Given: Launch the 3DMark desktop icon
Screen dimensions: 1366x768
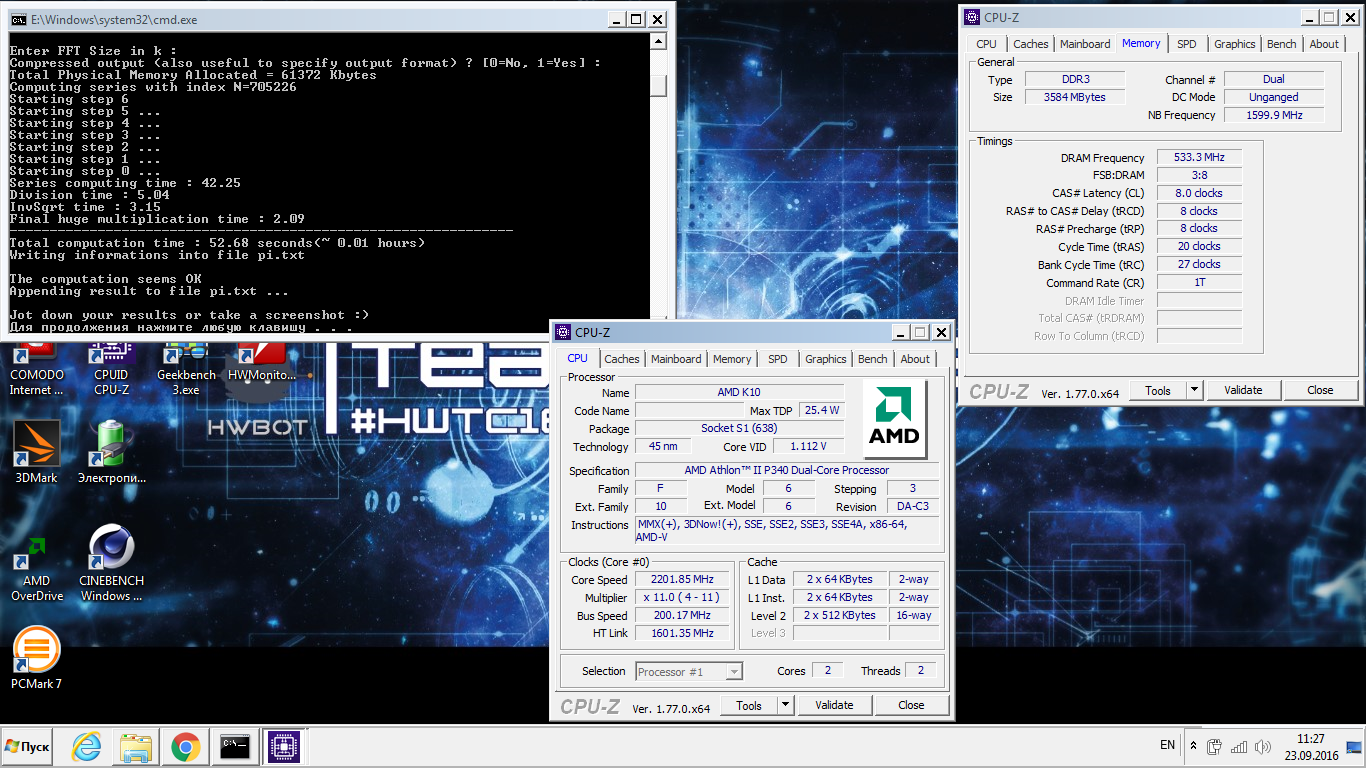Looking at the screenshot, I should click(37, 452).
